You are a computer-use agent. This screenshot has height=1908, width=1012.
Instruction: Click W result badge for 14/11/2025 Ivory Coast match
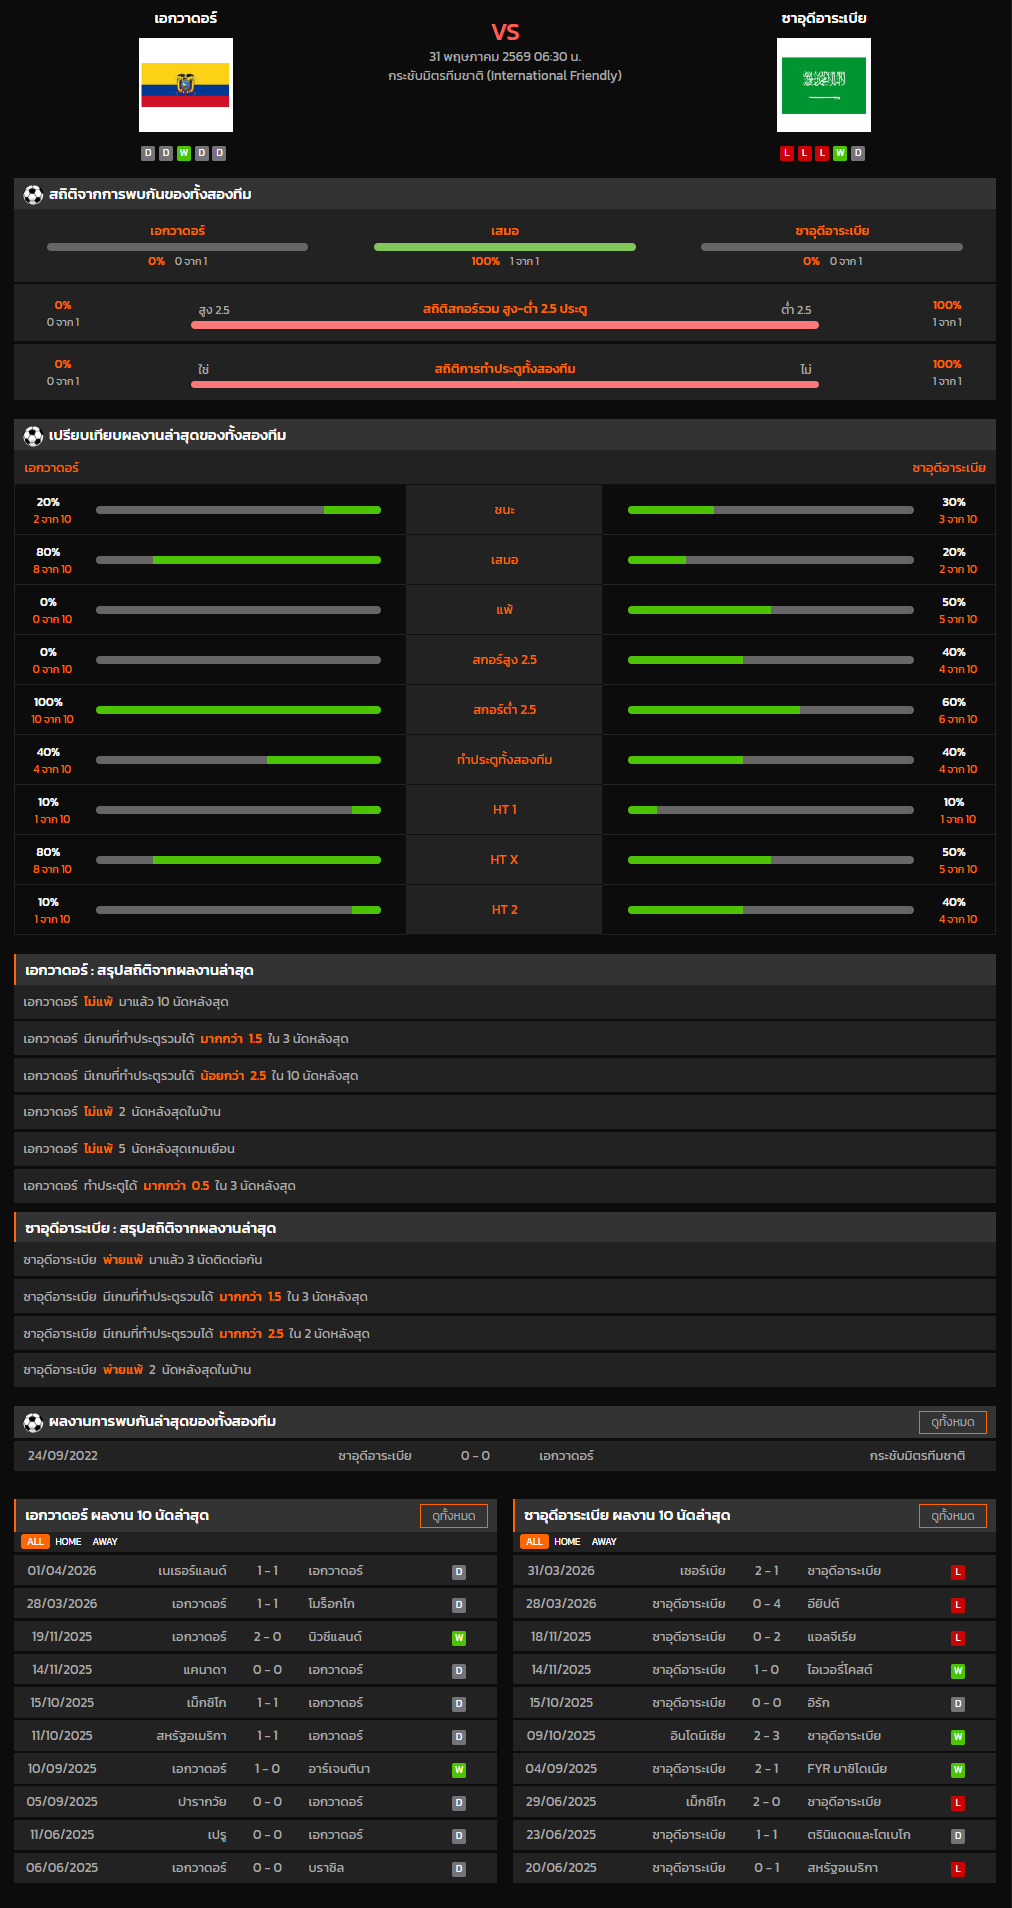tap(958, 1671)
